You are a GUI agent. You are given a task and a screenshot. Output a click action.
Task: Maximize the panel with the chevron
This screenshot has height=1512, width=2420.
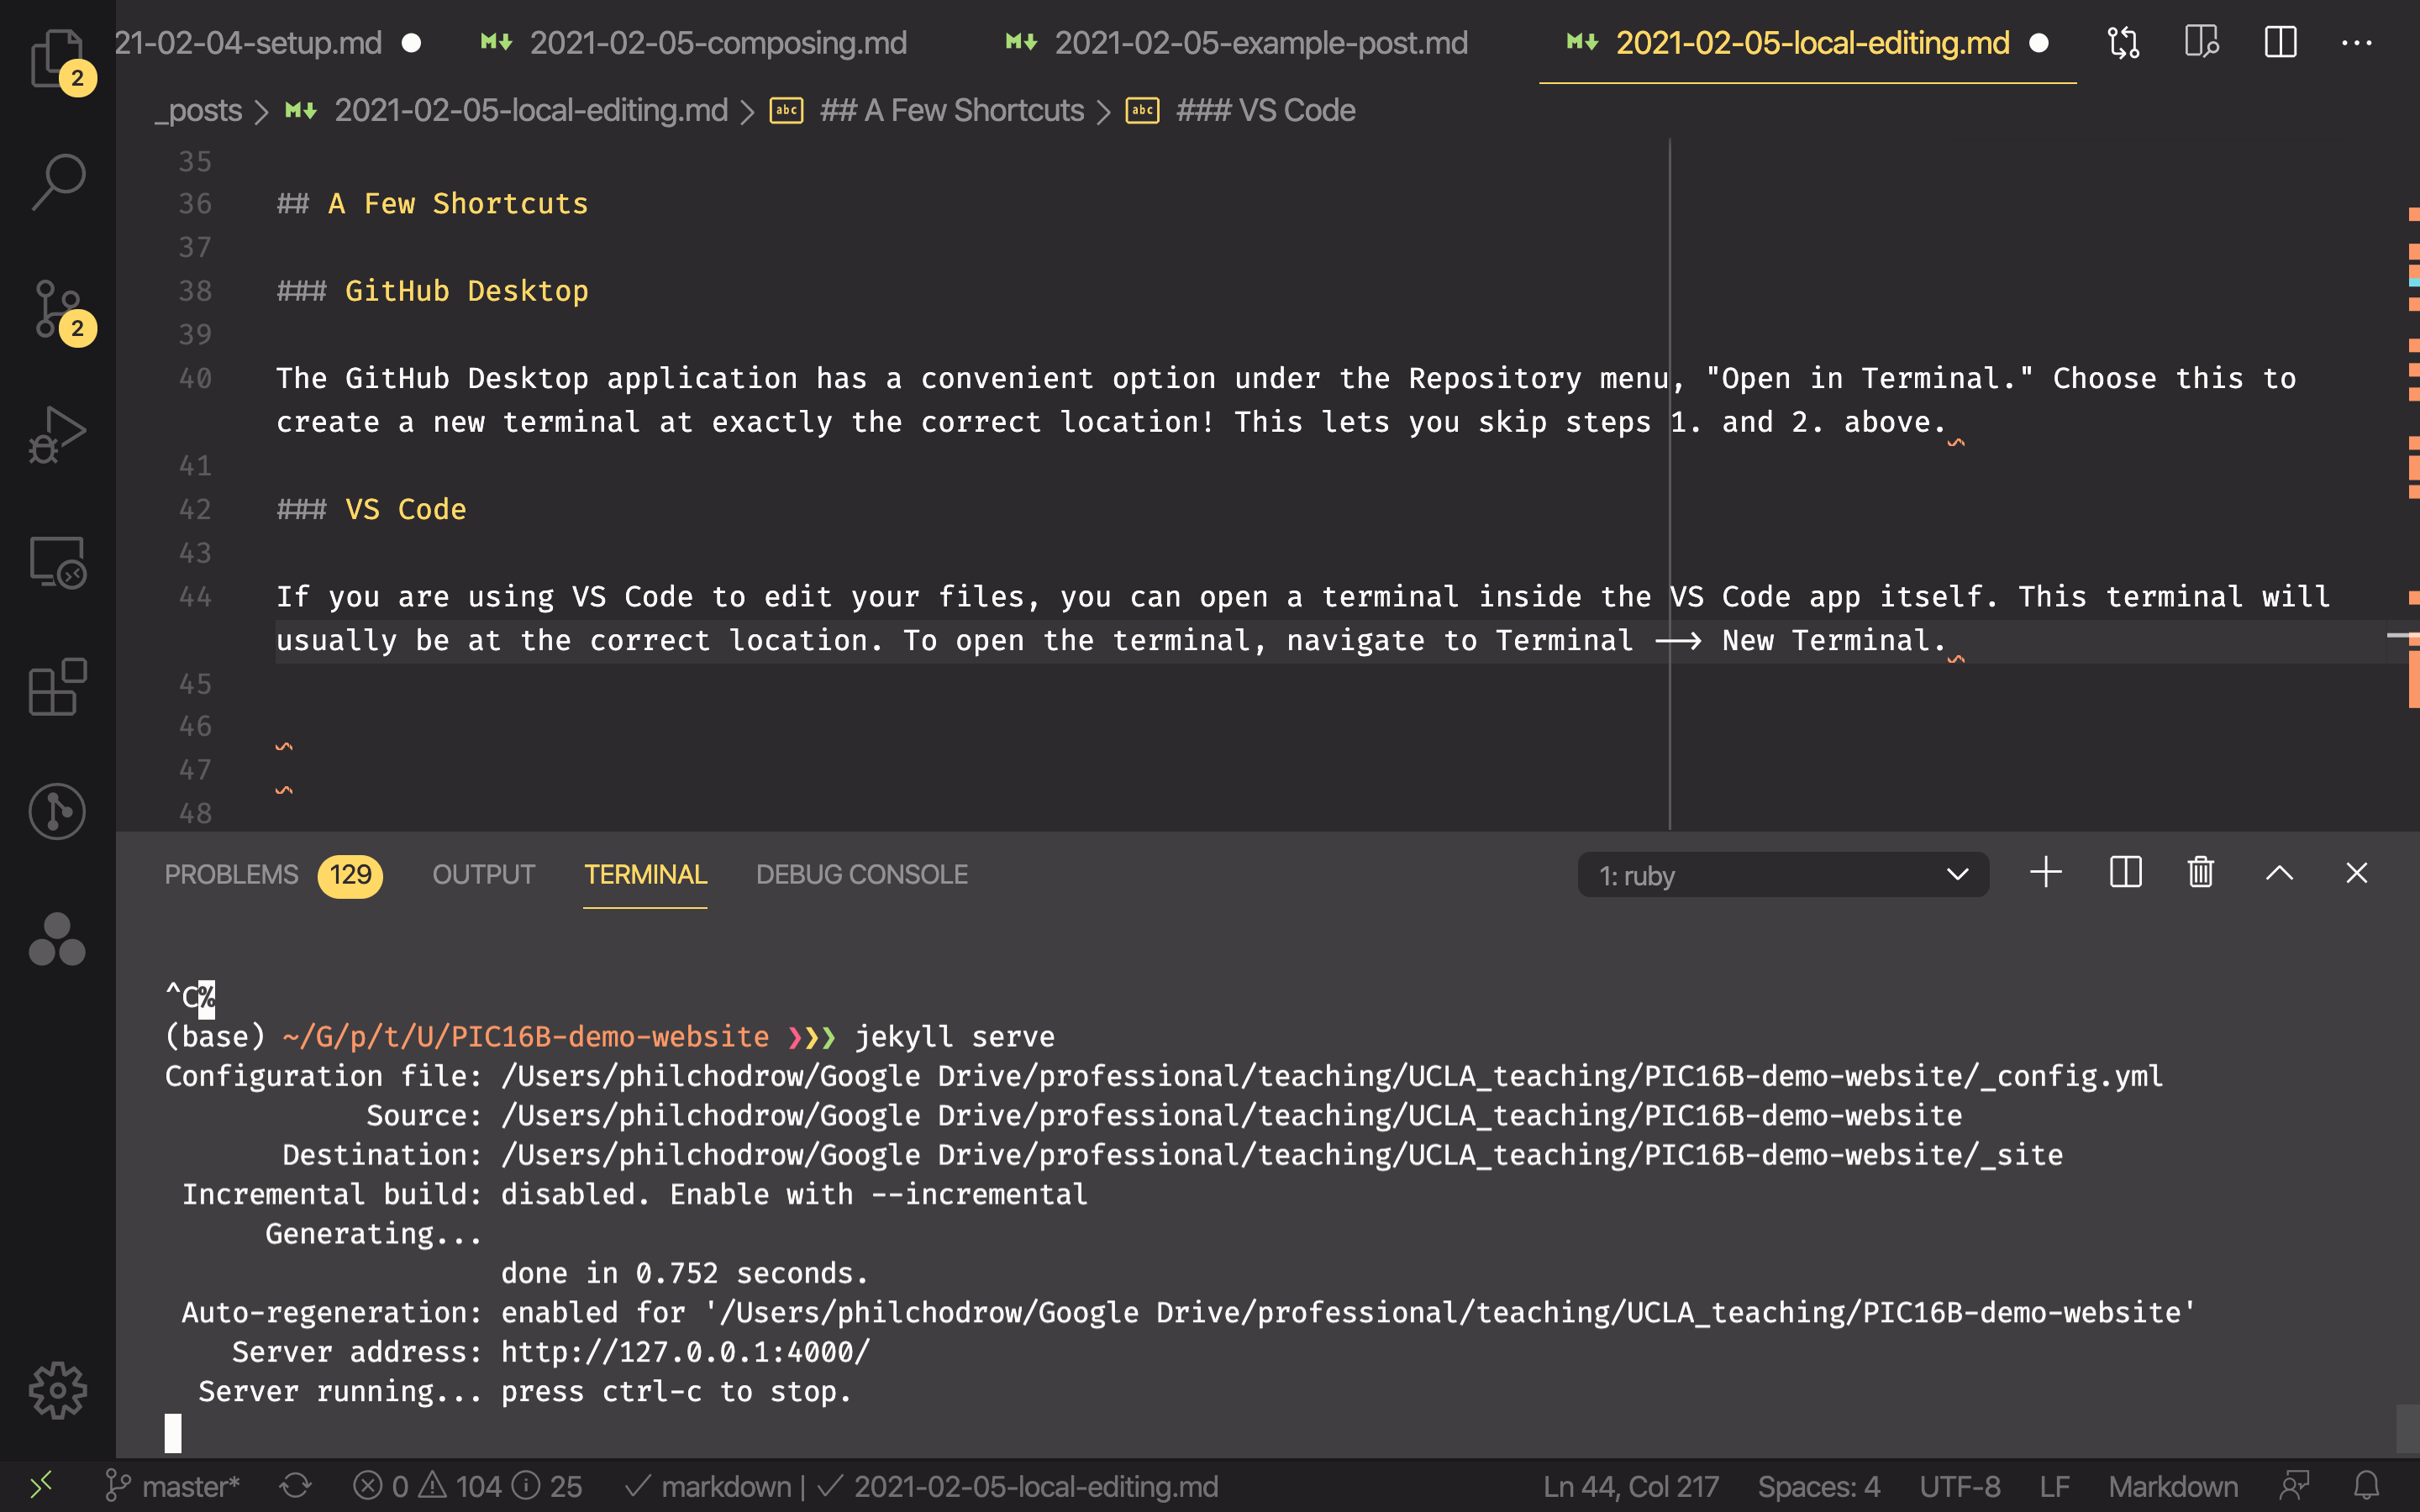coord(2279,873)
